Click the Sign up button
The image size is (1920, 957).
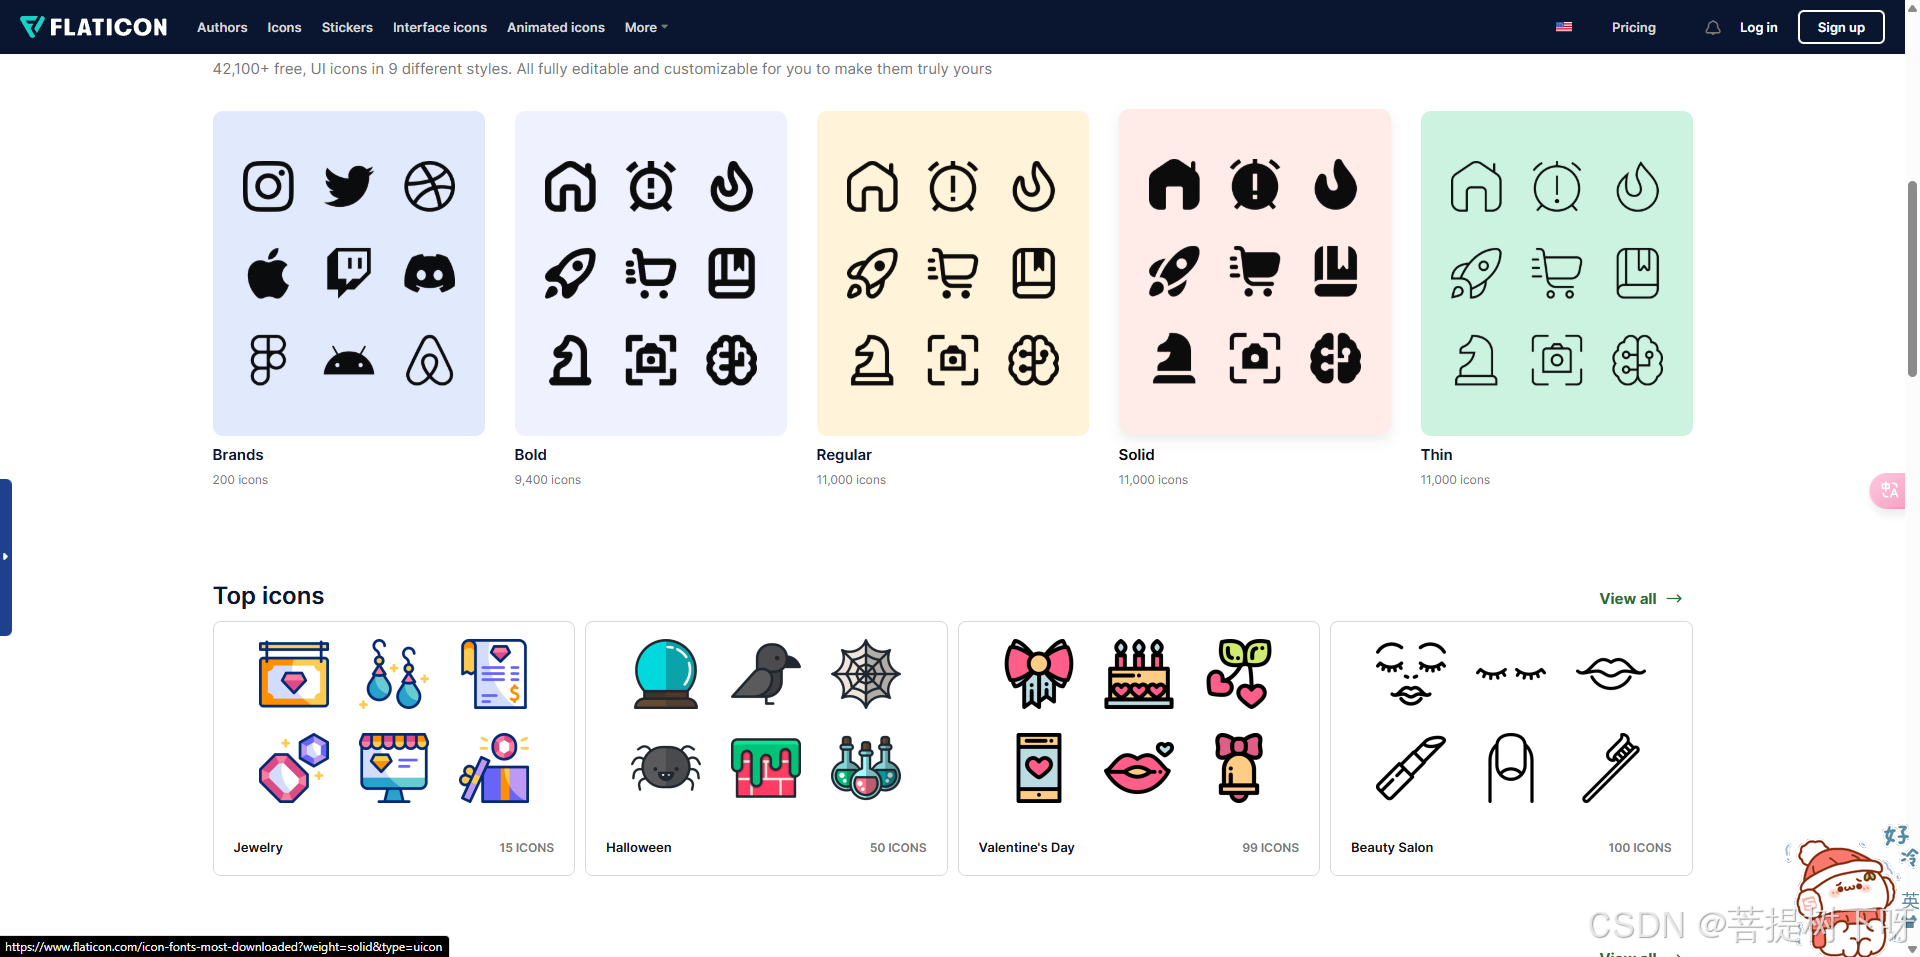[1841, 27]
